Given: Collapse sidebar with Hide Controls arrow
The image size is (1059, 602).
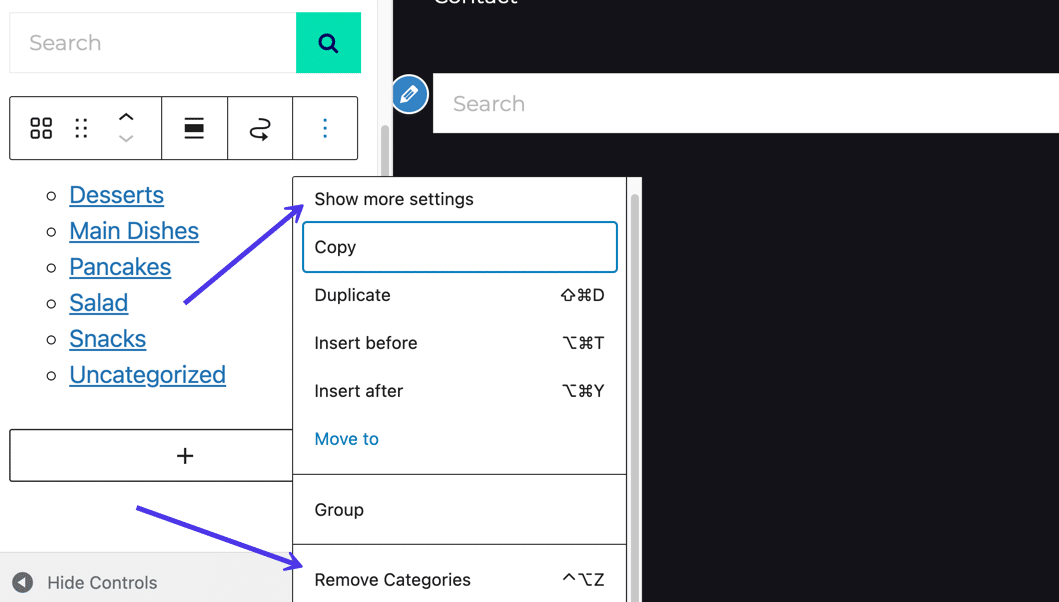Looking at the screenshot, I should click(23, 582).
